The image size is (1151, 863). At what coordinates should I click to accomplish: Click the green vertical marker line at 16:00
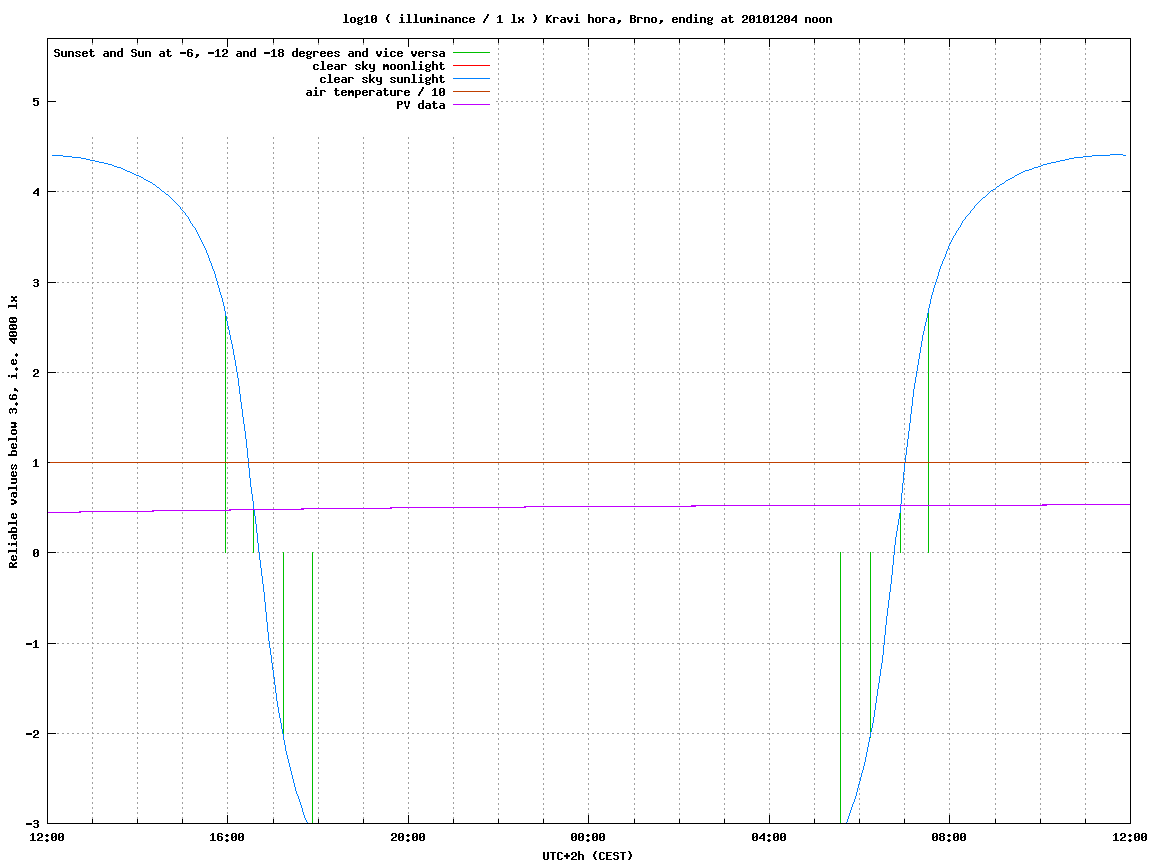[225, 433]
